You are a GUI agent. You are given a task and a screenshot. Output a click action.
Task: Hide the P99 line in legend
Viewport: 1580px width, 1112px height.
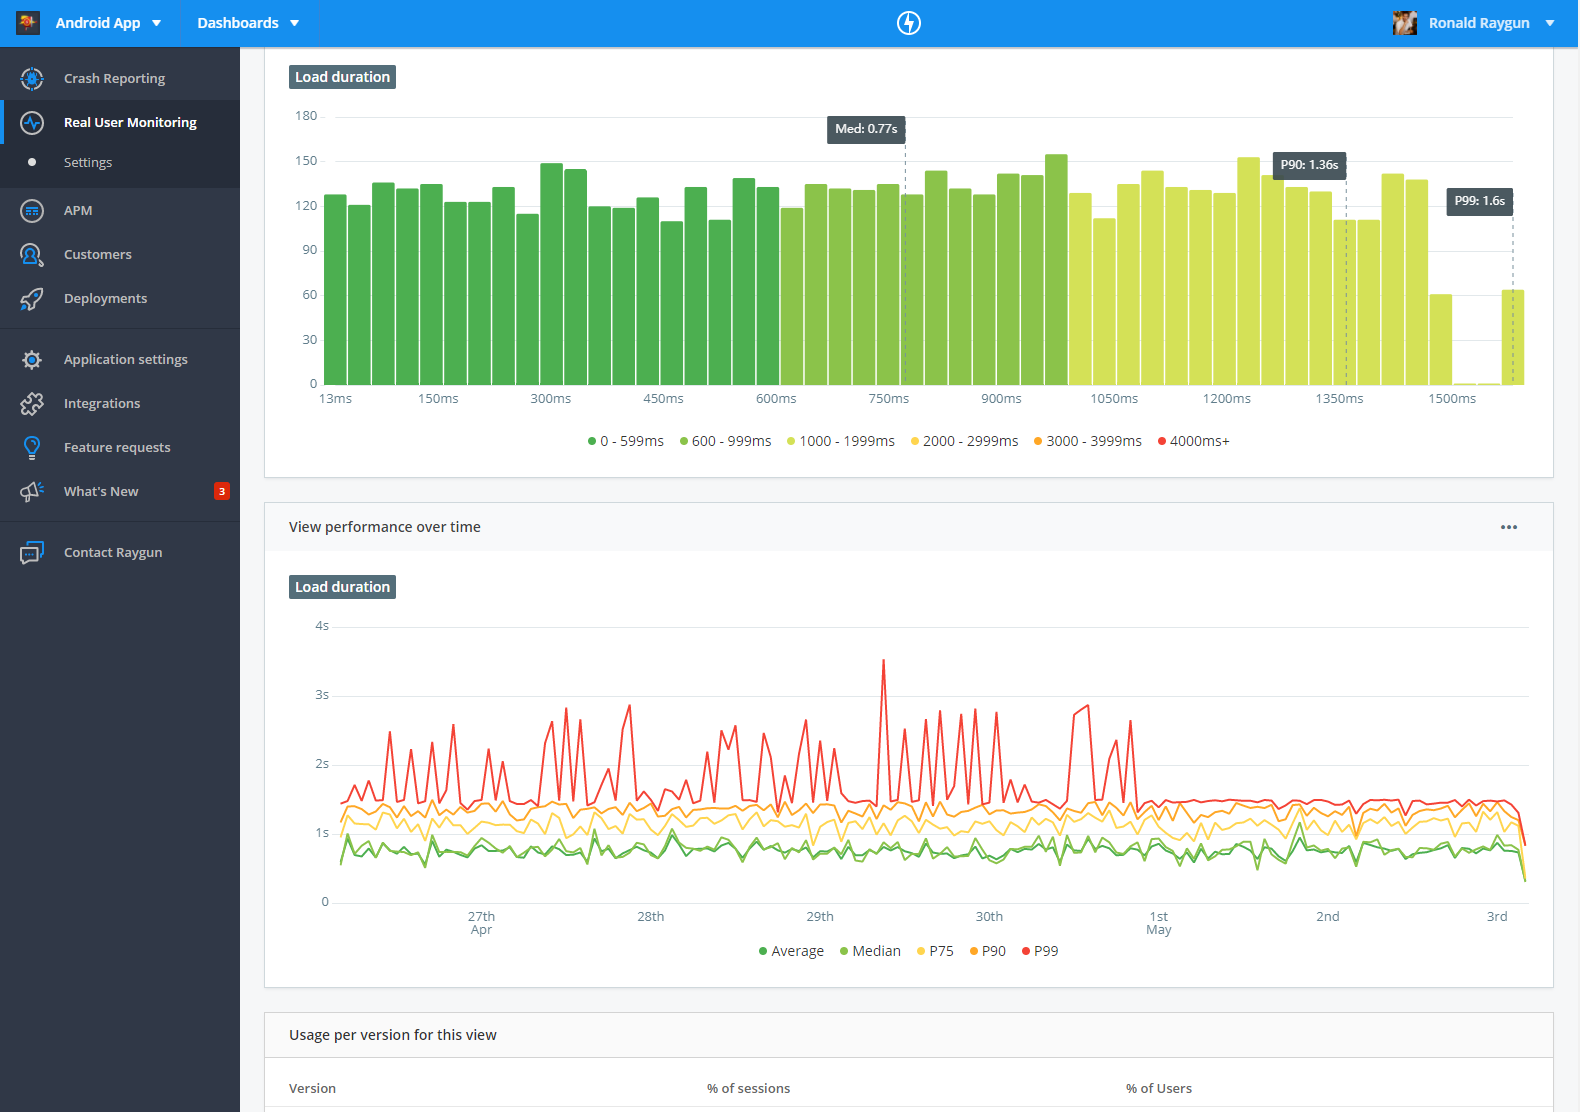pos(1039,951)
